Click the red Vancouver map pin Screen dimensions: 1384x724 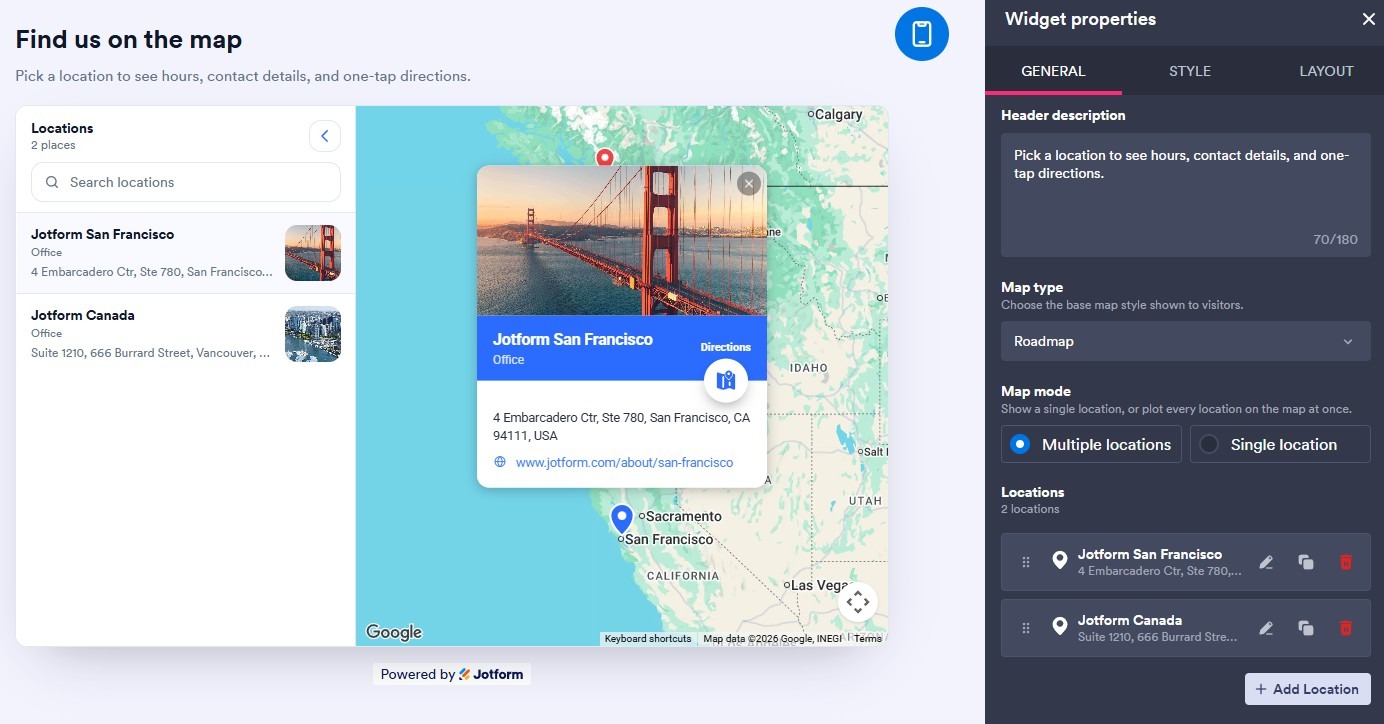604,158
